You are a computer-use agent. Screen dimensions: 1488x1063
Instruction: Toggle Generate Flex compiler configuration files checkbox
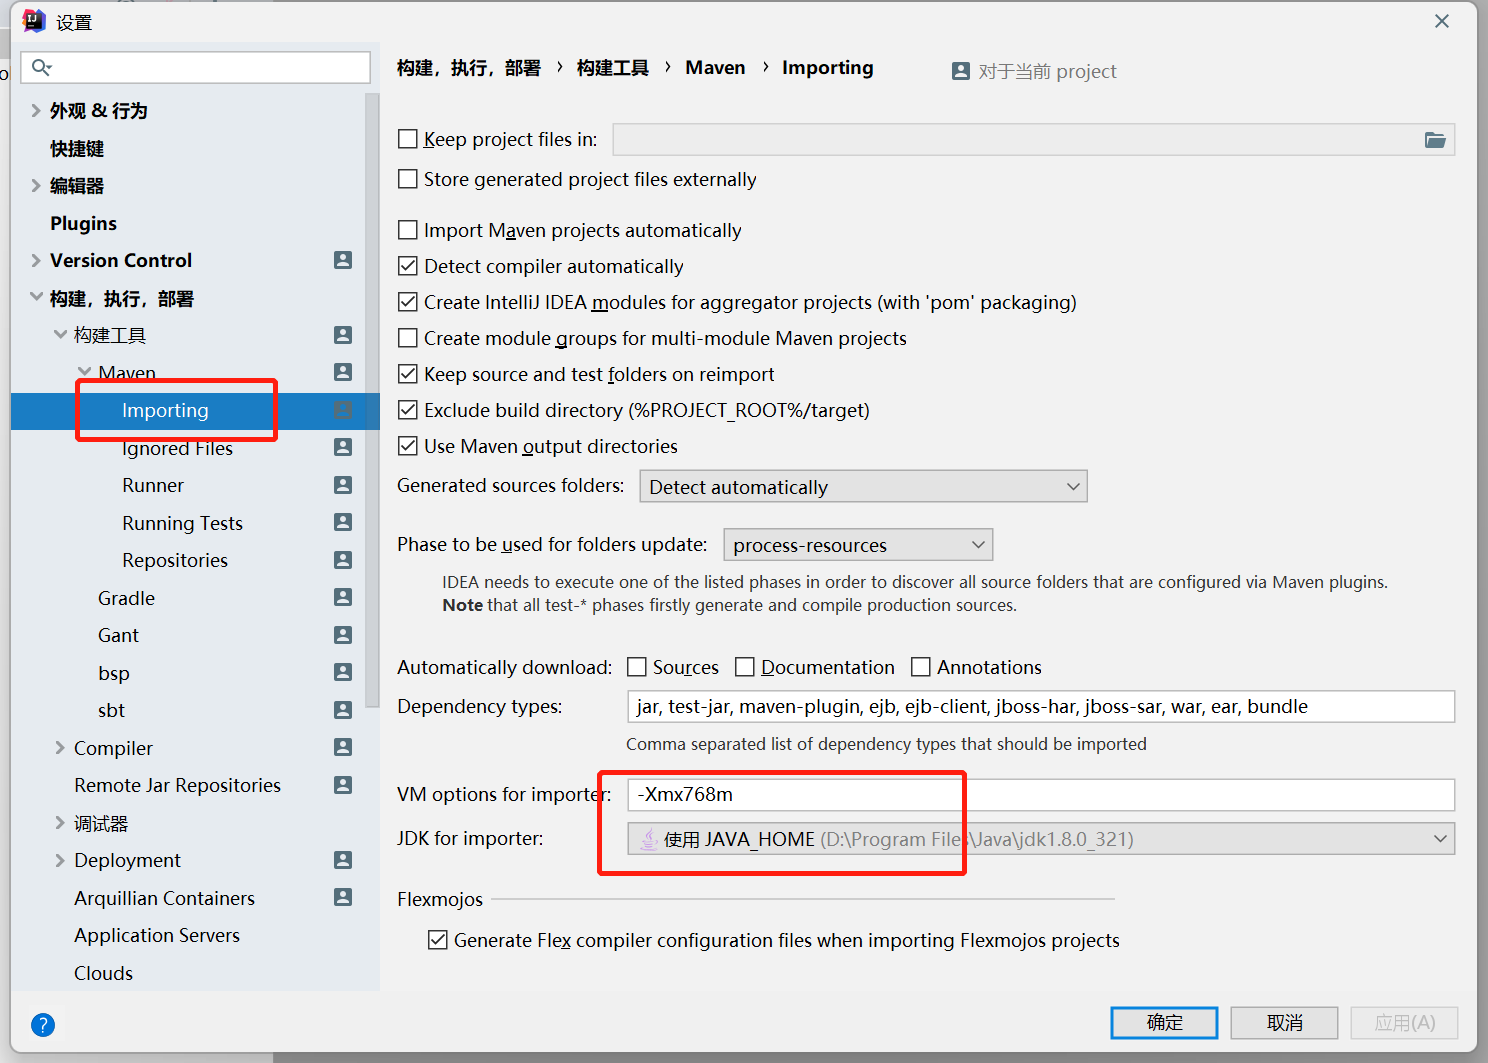coord(438,940)
